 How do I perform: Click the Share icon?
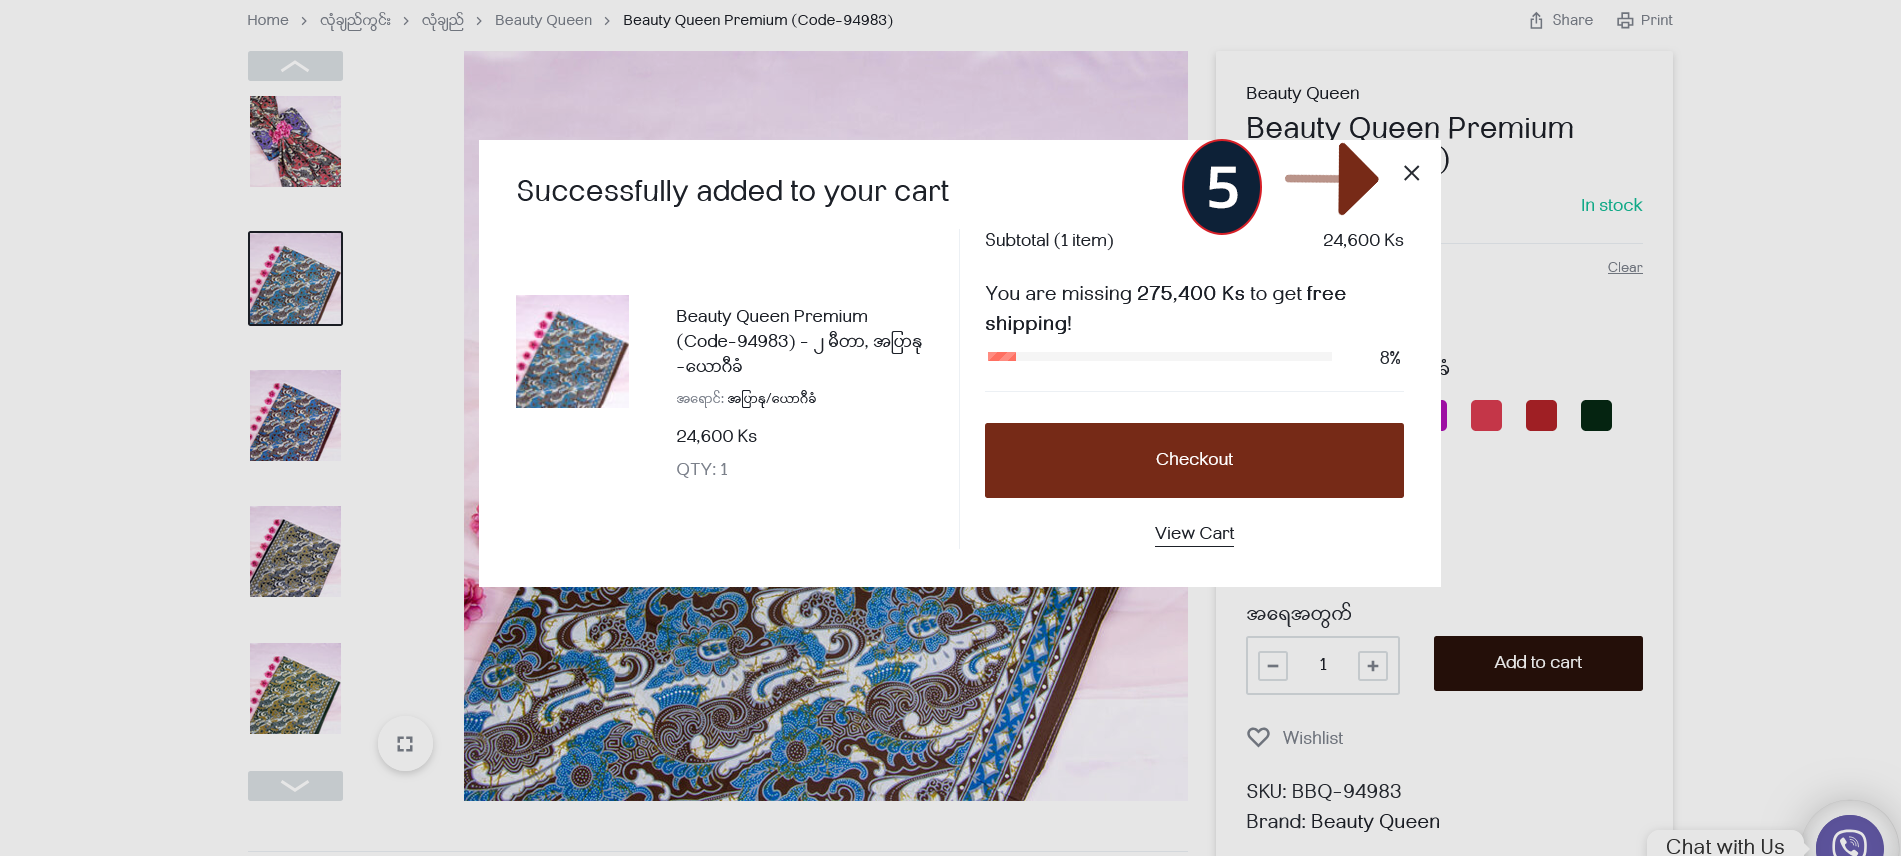coord(1536,20)
